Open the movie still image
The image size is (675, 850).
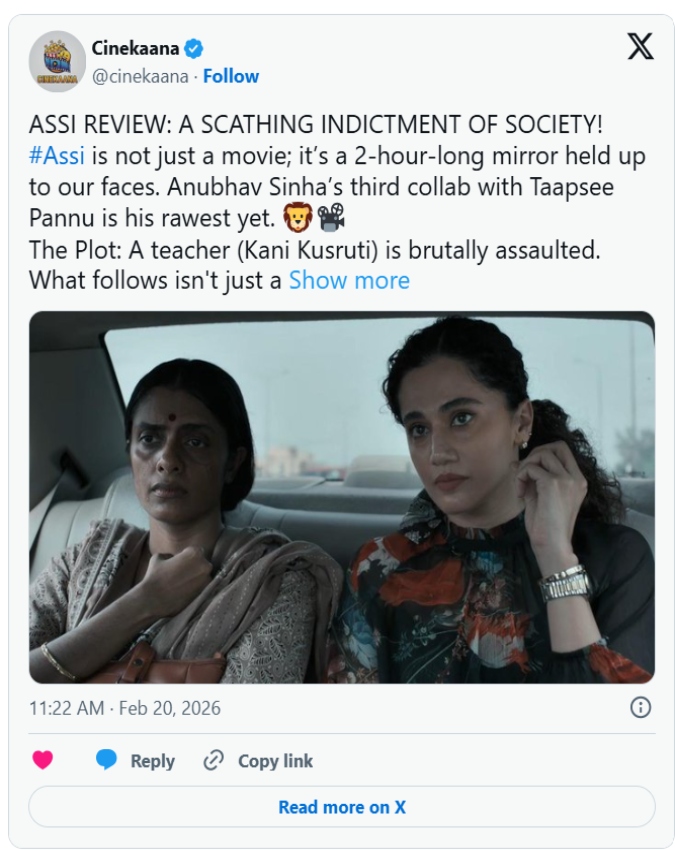341,497
